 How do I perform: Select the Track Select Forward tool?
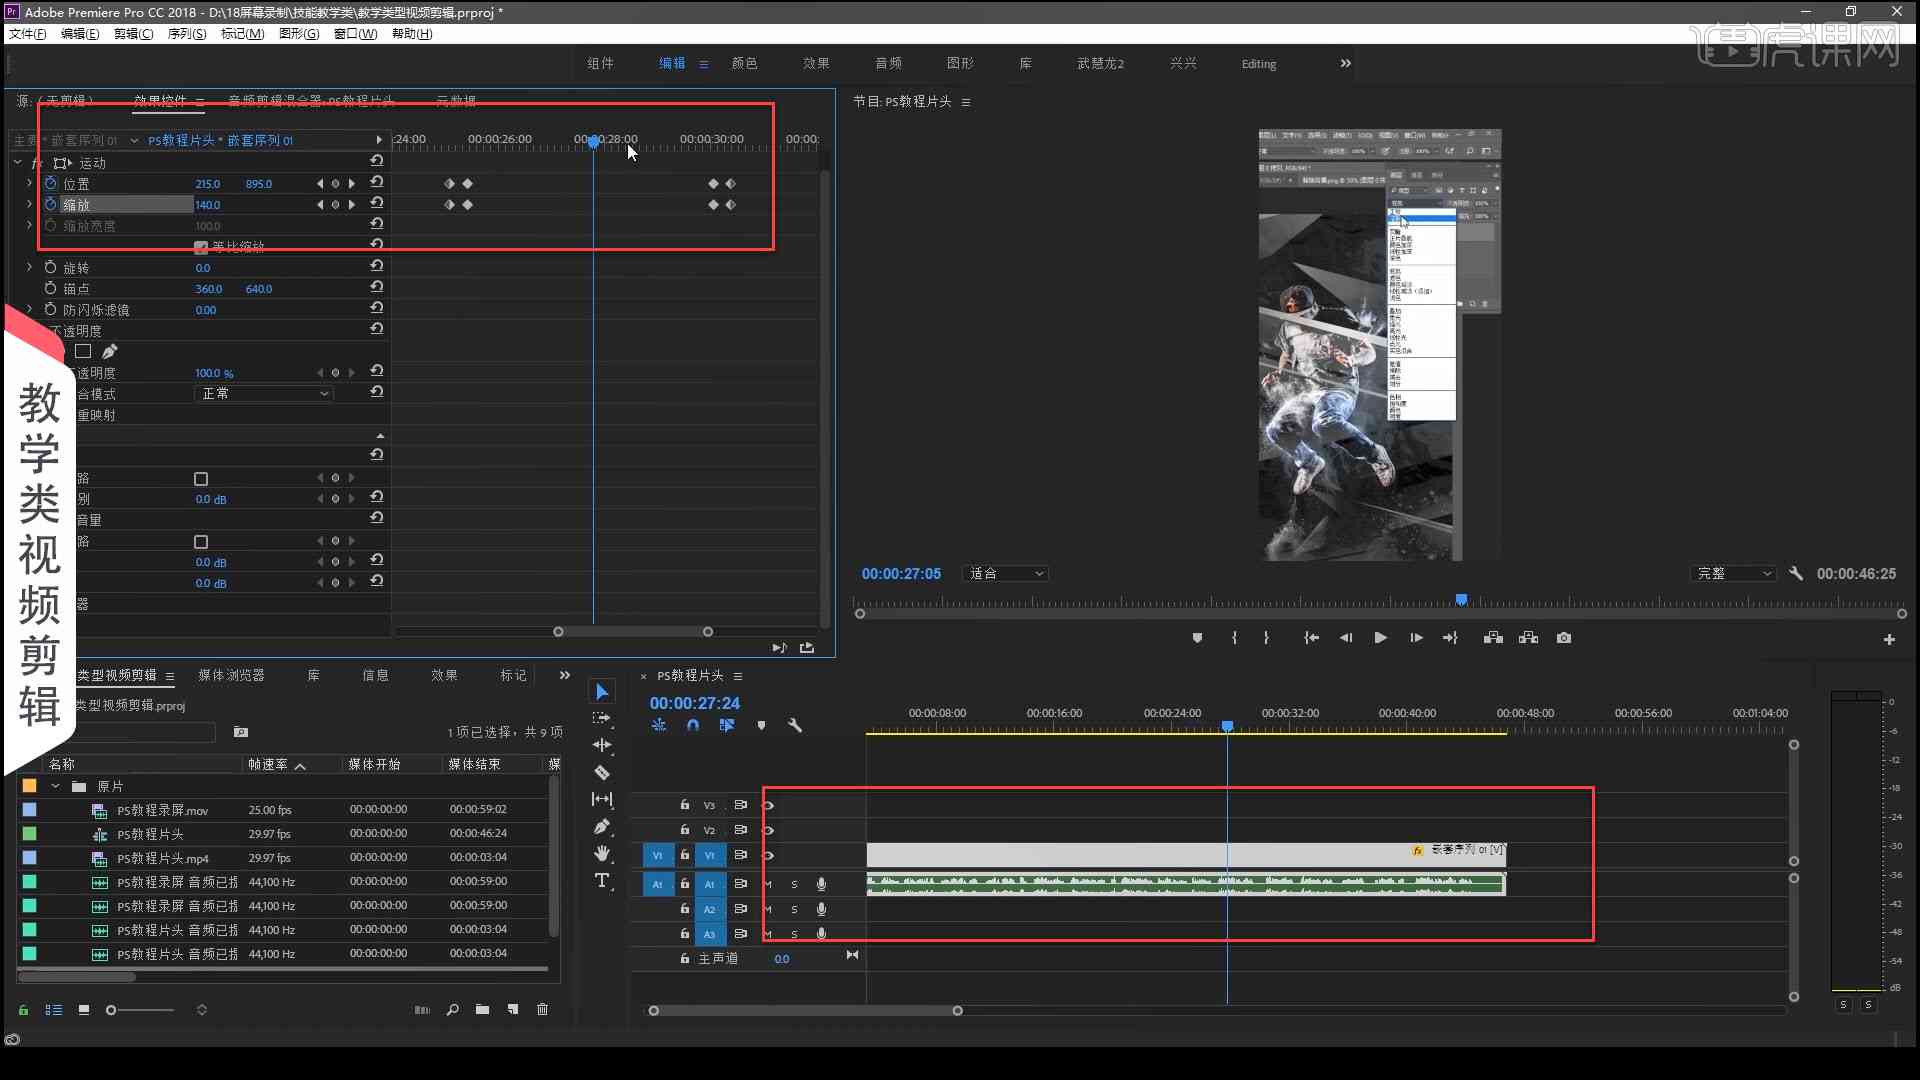pos(602,718)
